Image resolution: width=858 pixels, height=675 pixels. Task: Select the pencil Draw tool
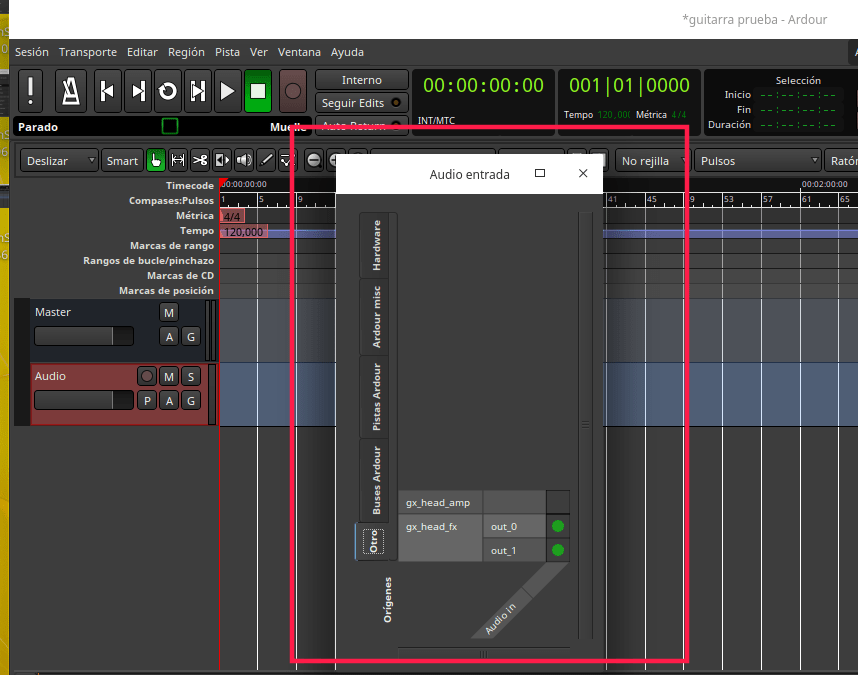click(x=266, y=160)
